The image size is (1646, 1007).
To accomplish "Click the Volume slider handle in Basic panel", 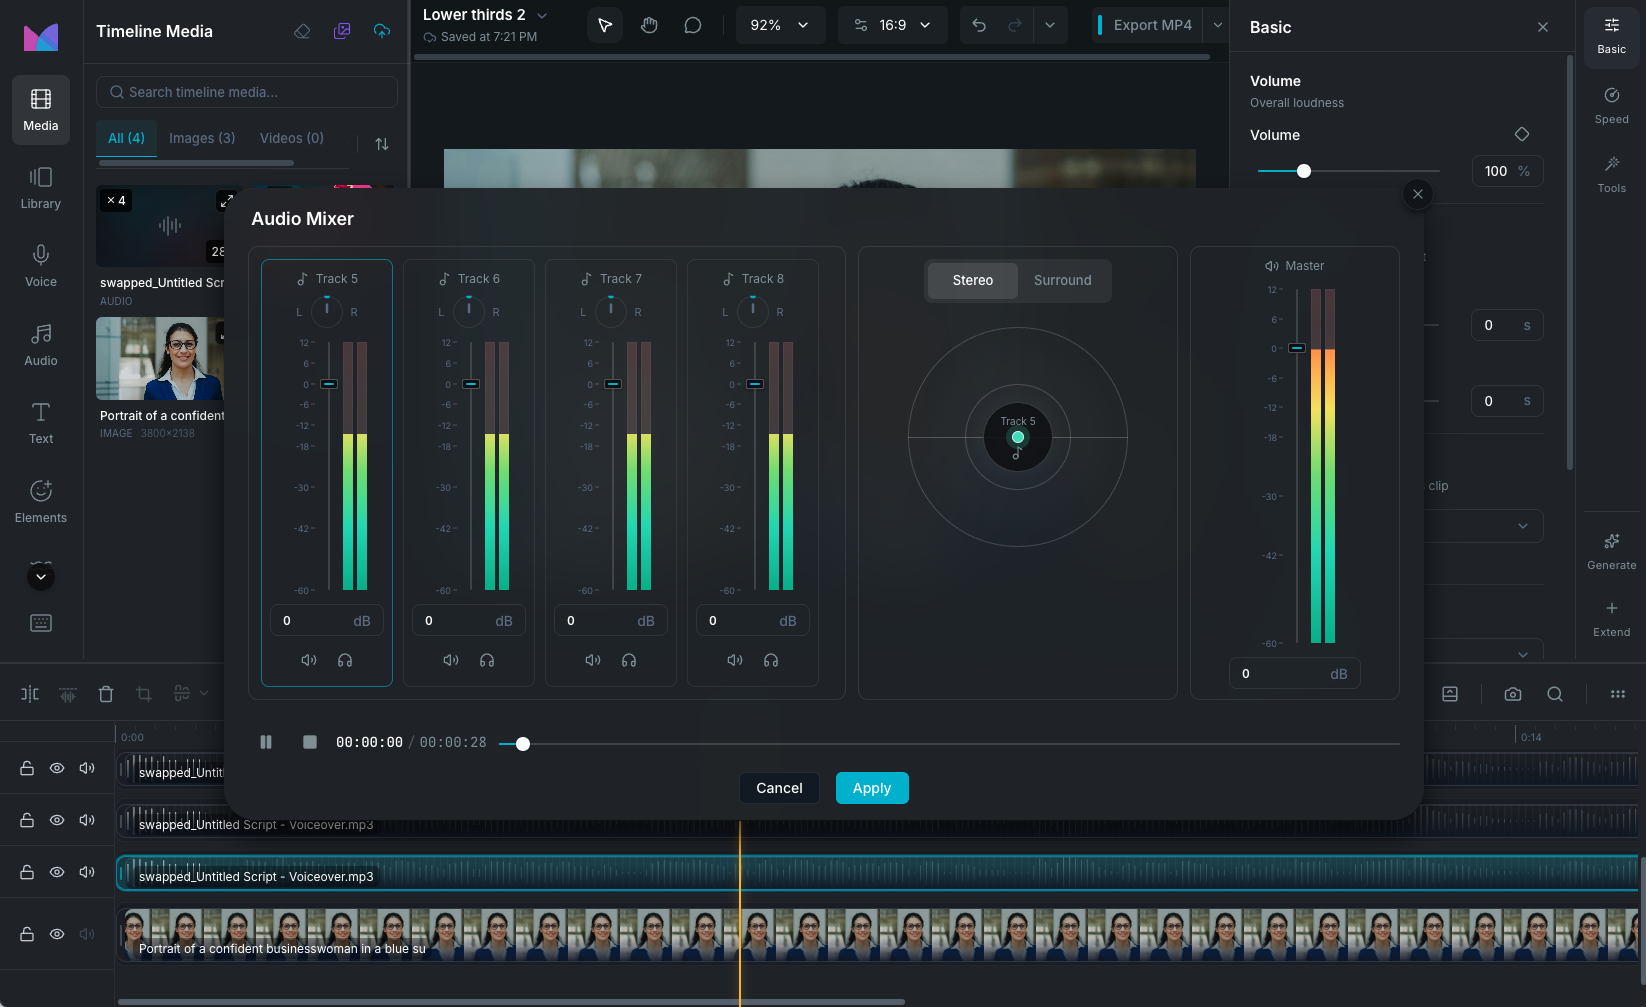I will point(1303,171).
